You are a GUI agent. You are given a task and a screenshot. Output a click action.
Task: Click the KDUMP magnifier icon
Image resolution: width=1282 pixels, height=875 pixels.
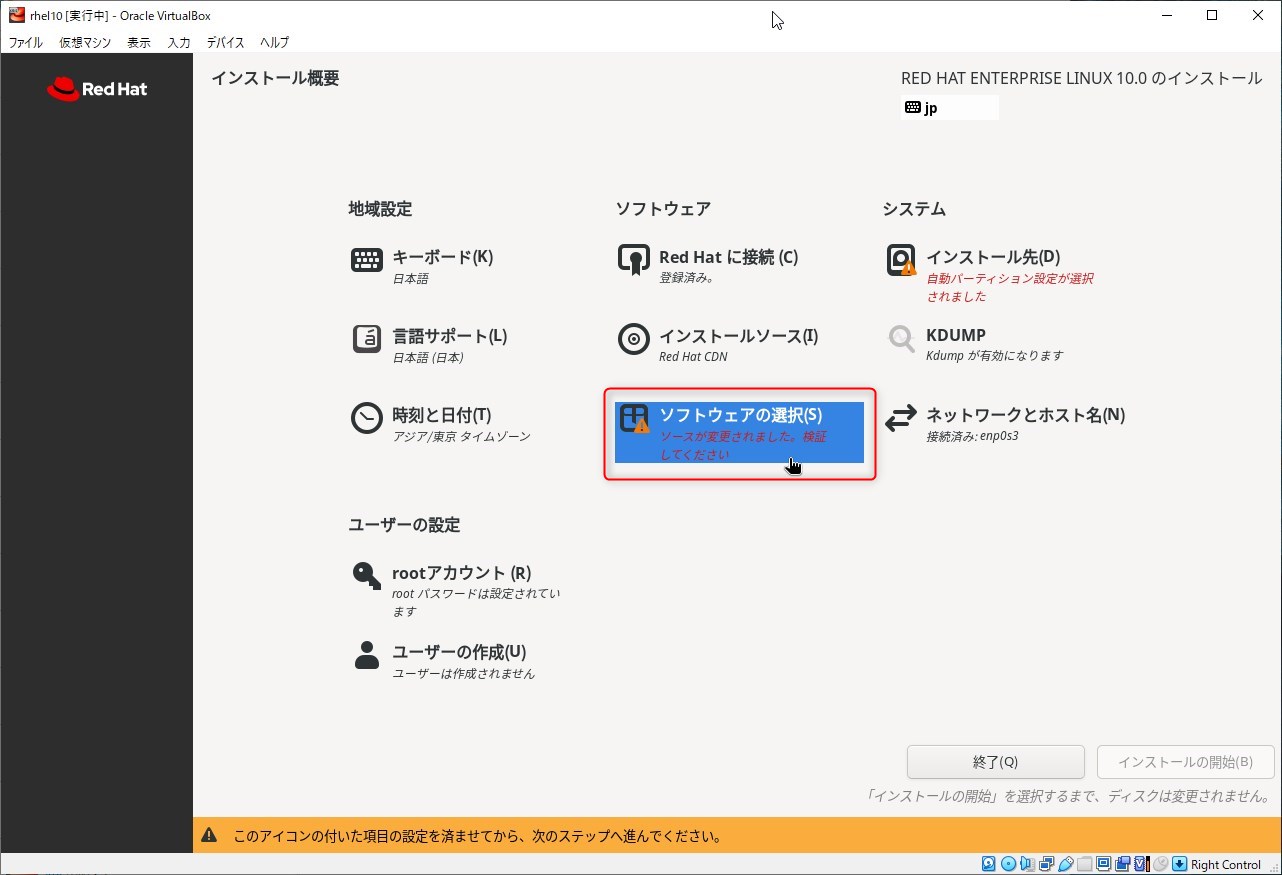[901, 339]
